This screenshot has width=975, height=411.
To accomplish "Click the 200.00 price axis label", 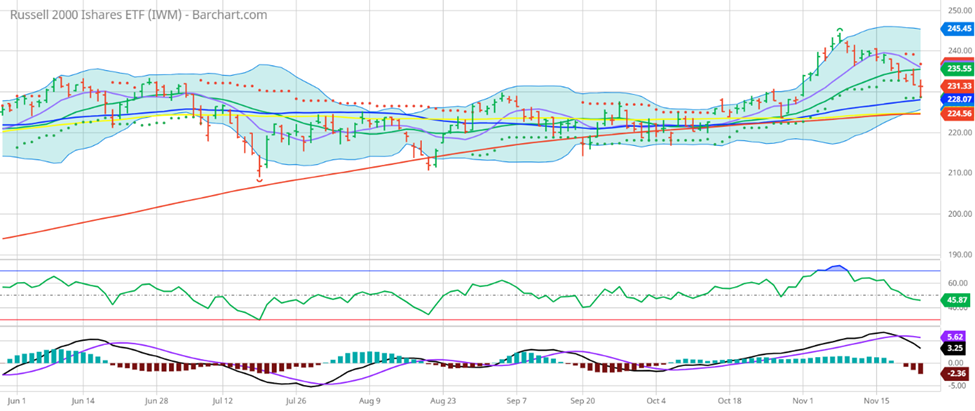I will point(959,214).
